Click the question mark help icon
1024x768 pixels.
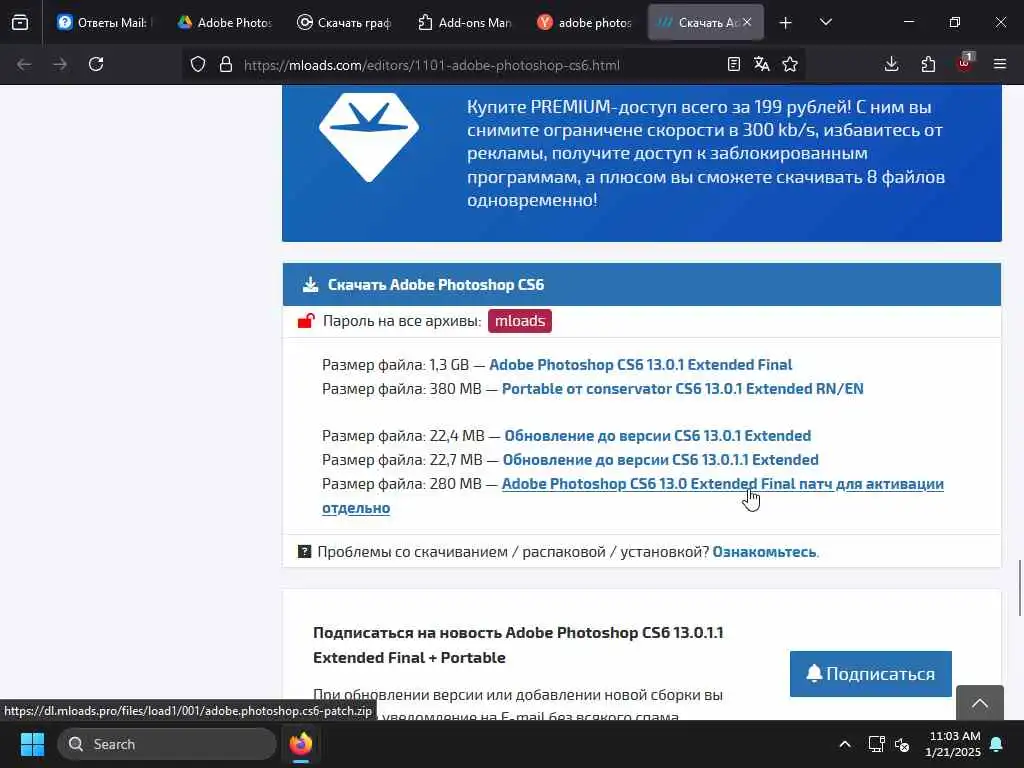pos(304,551)
